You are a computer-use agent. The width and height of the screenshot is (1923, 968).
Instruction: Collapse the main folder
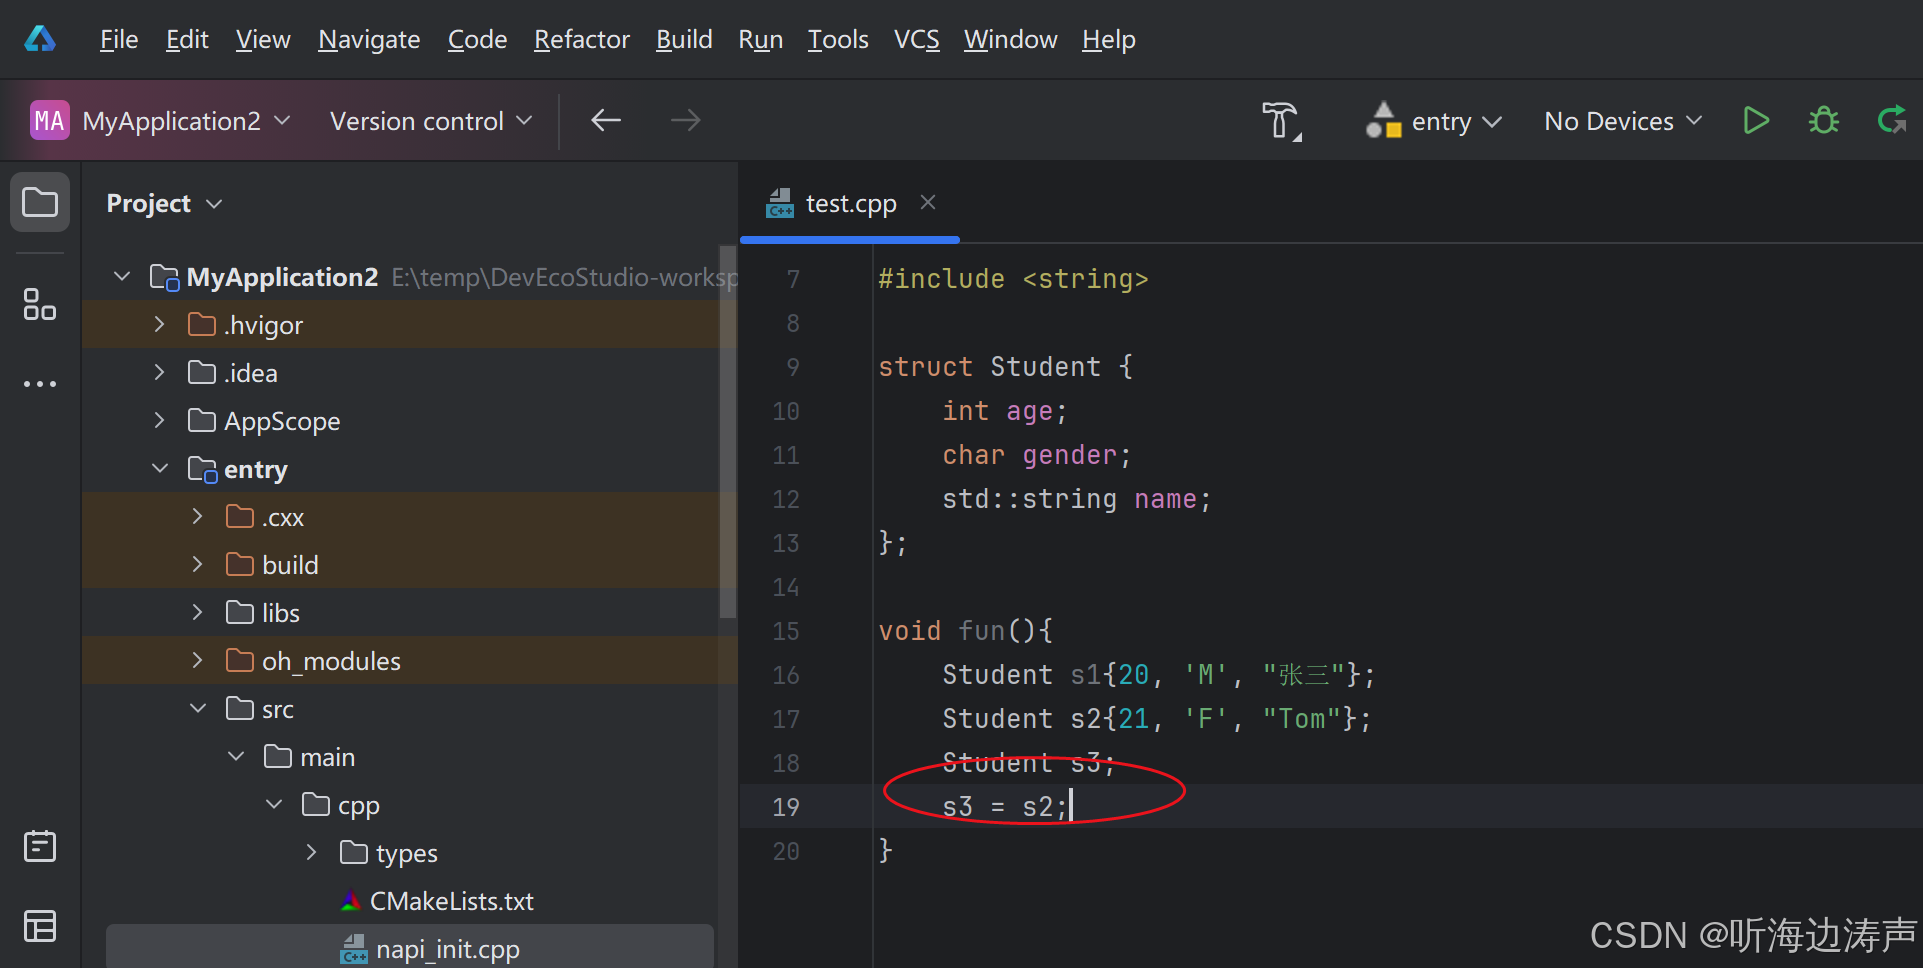(x=236, y=756)
